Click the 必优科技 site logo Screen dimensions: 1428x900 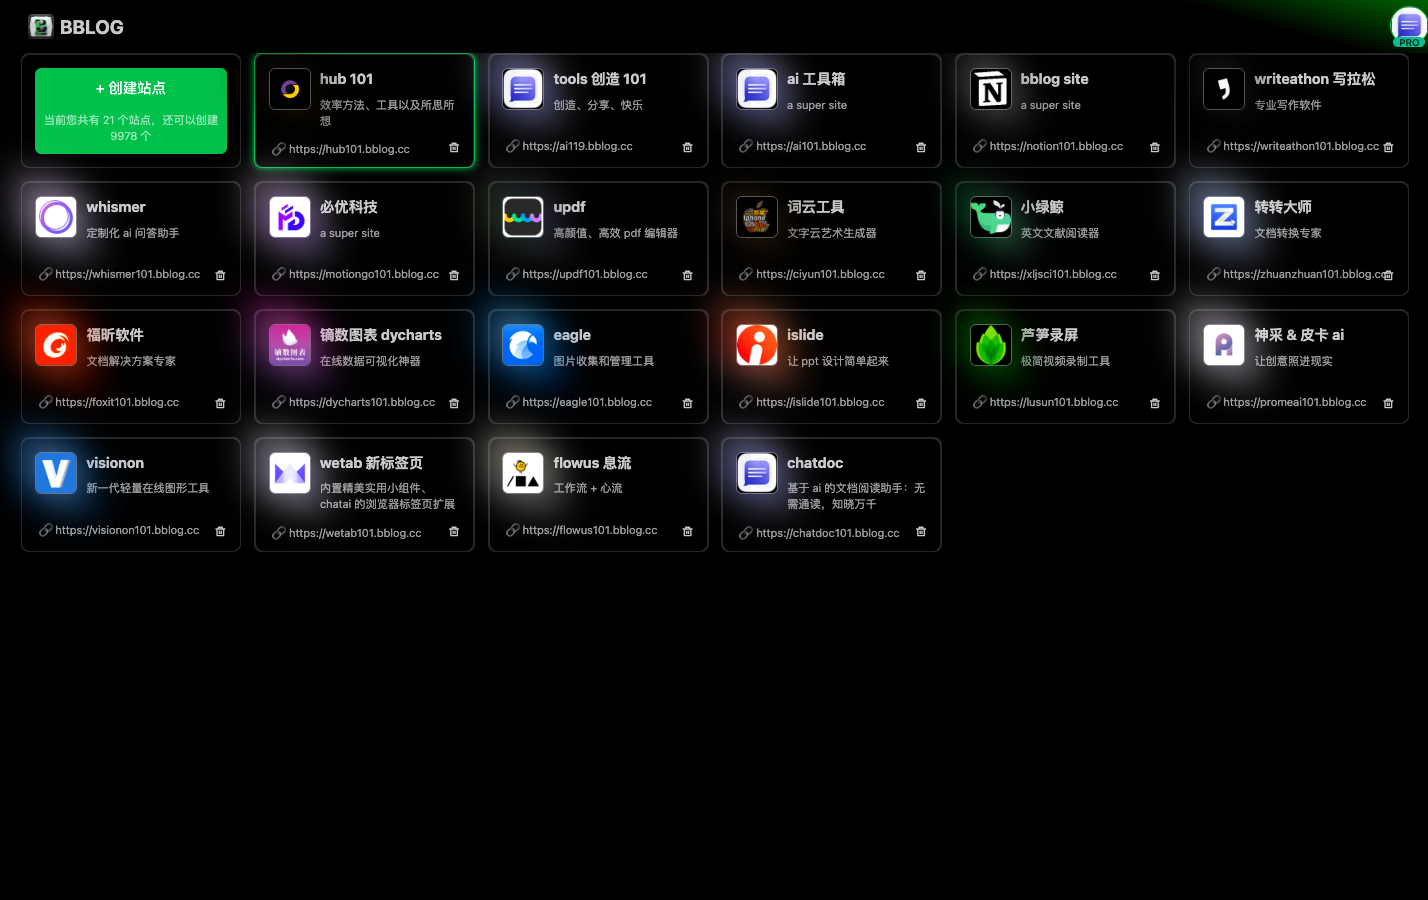click(290, 217)
